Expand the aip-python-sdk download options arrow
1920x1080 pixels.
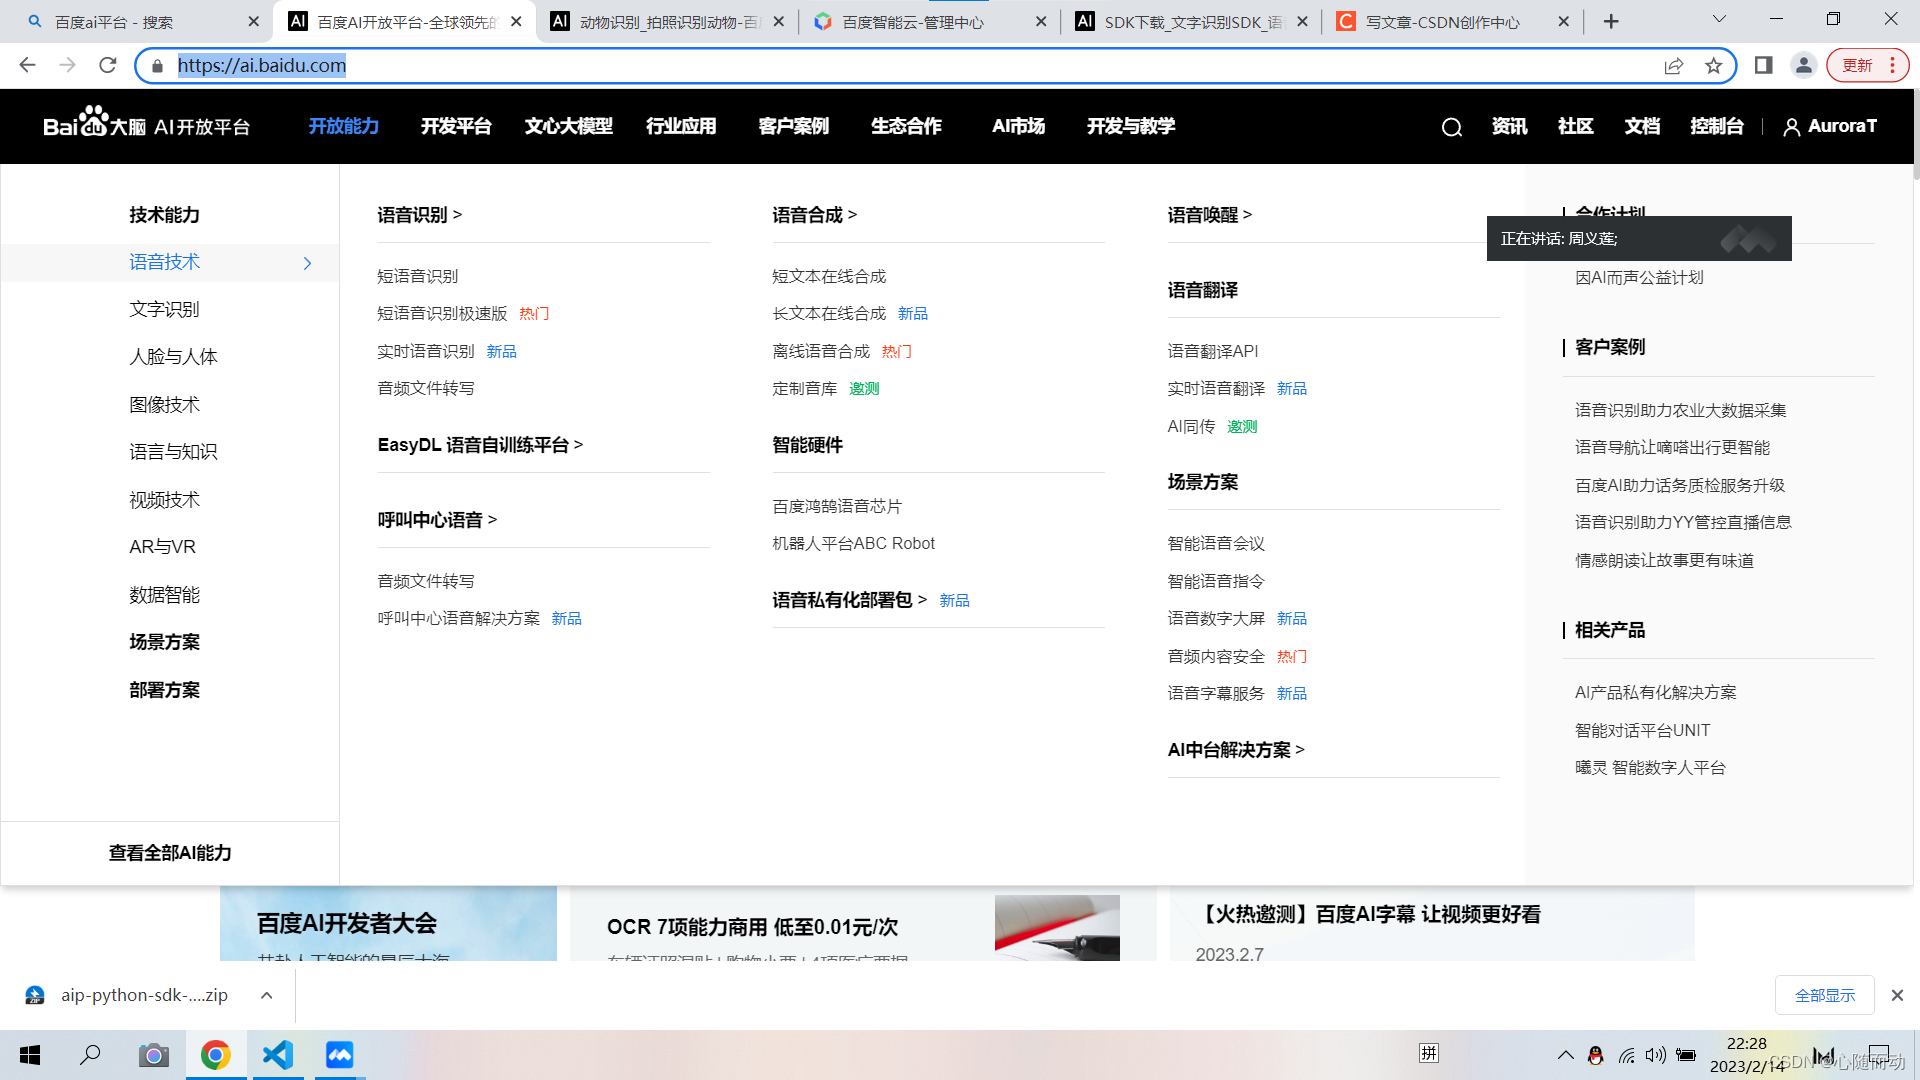(266, 995)
